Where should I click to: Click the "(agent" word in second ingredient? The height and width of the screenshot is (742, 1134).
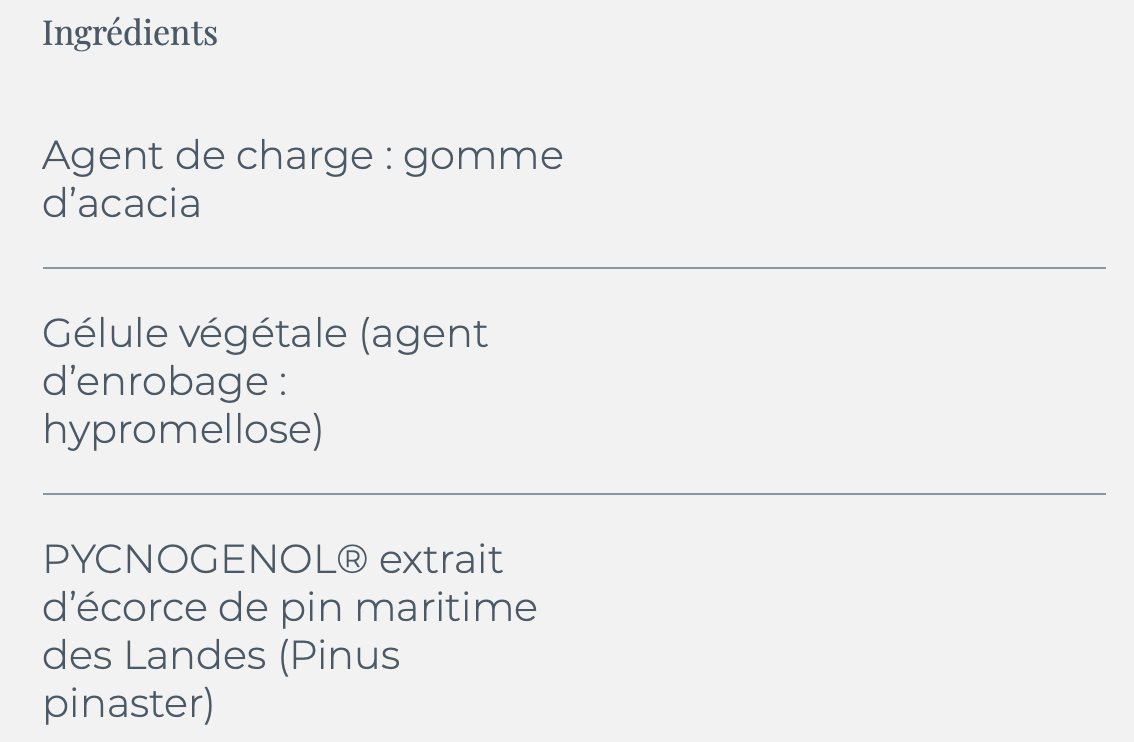click(424, 333)
